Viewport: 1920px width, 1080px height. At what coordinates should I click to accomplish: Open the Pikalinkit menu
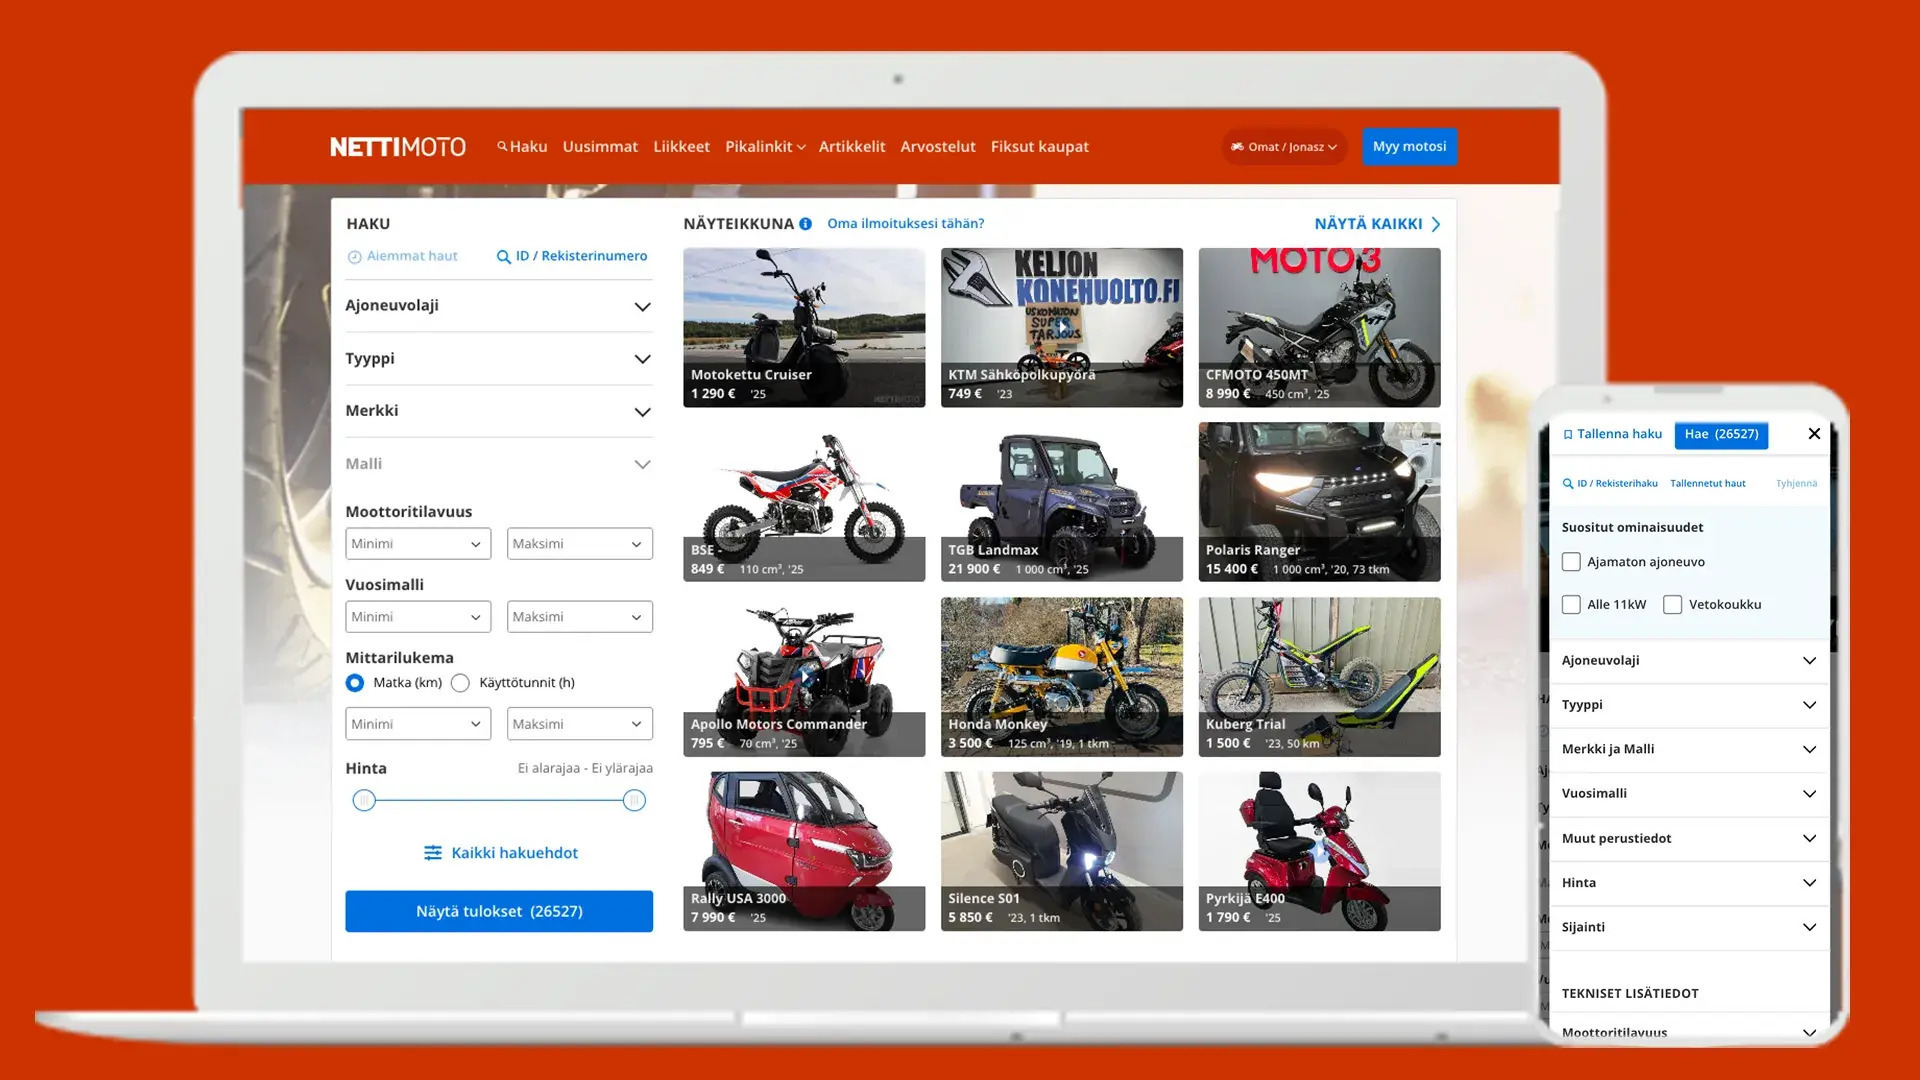(x=764, y=147)
